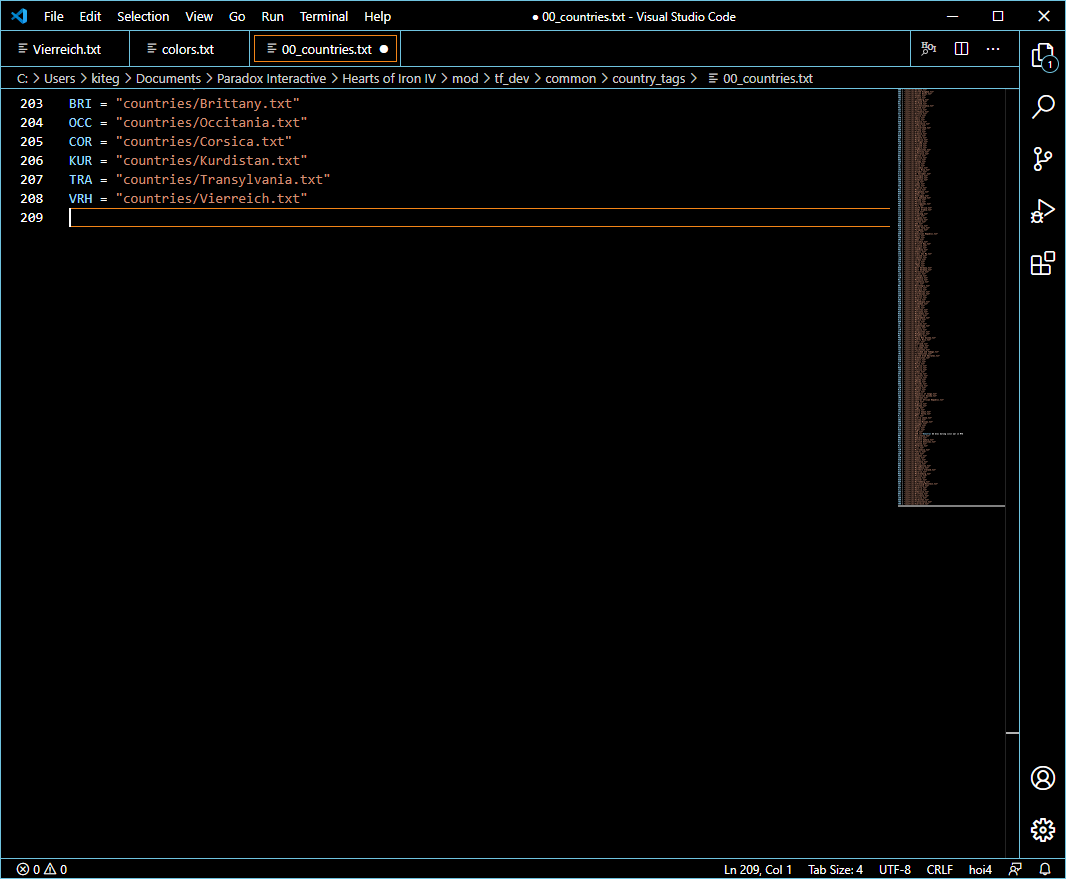
Task: Place cursor on empty line 209
Action: click(479, 218)
